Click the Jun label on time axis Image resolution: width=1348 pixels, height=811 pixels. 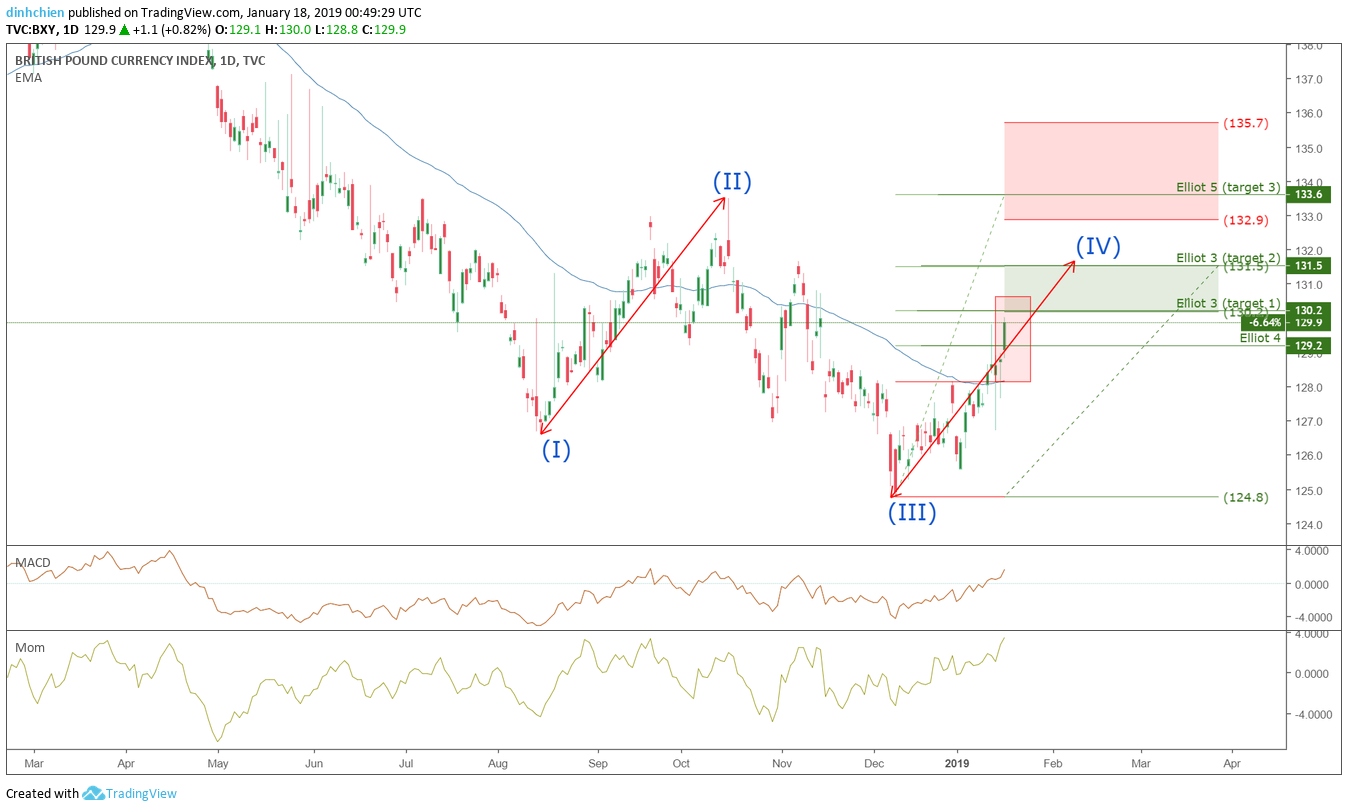click(x=313, y=762)
